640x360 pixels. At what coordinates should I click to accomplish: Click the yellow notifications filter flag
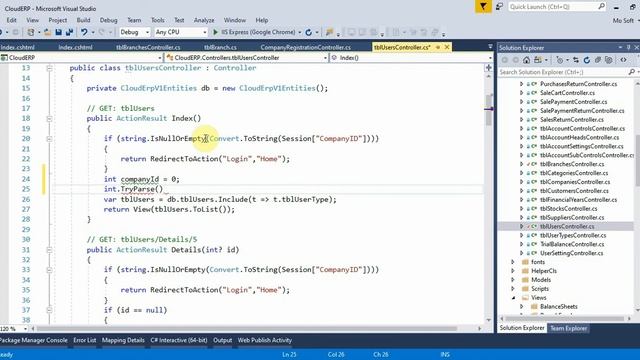(483, 7)
